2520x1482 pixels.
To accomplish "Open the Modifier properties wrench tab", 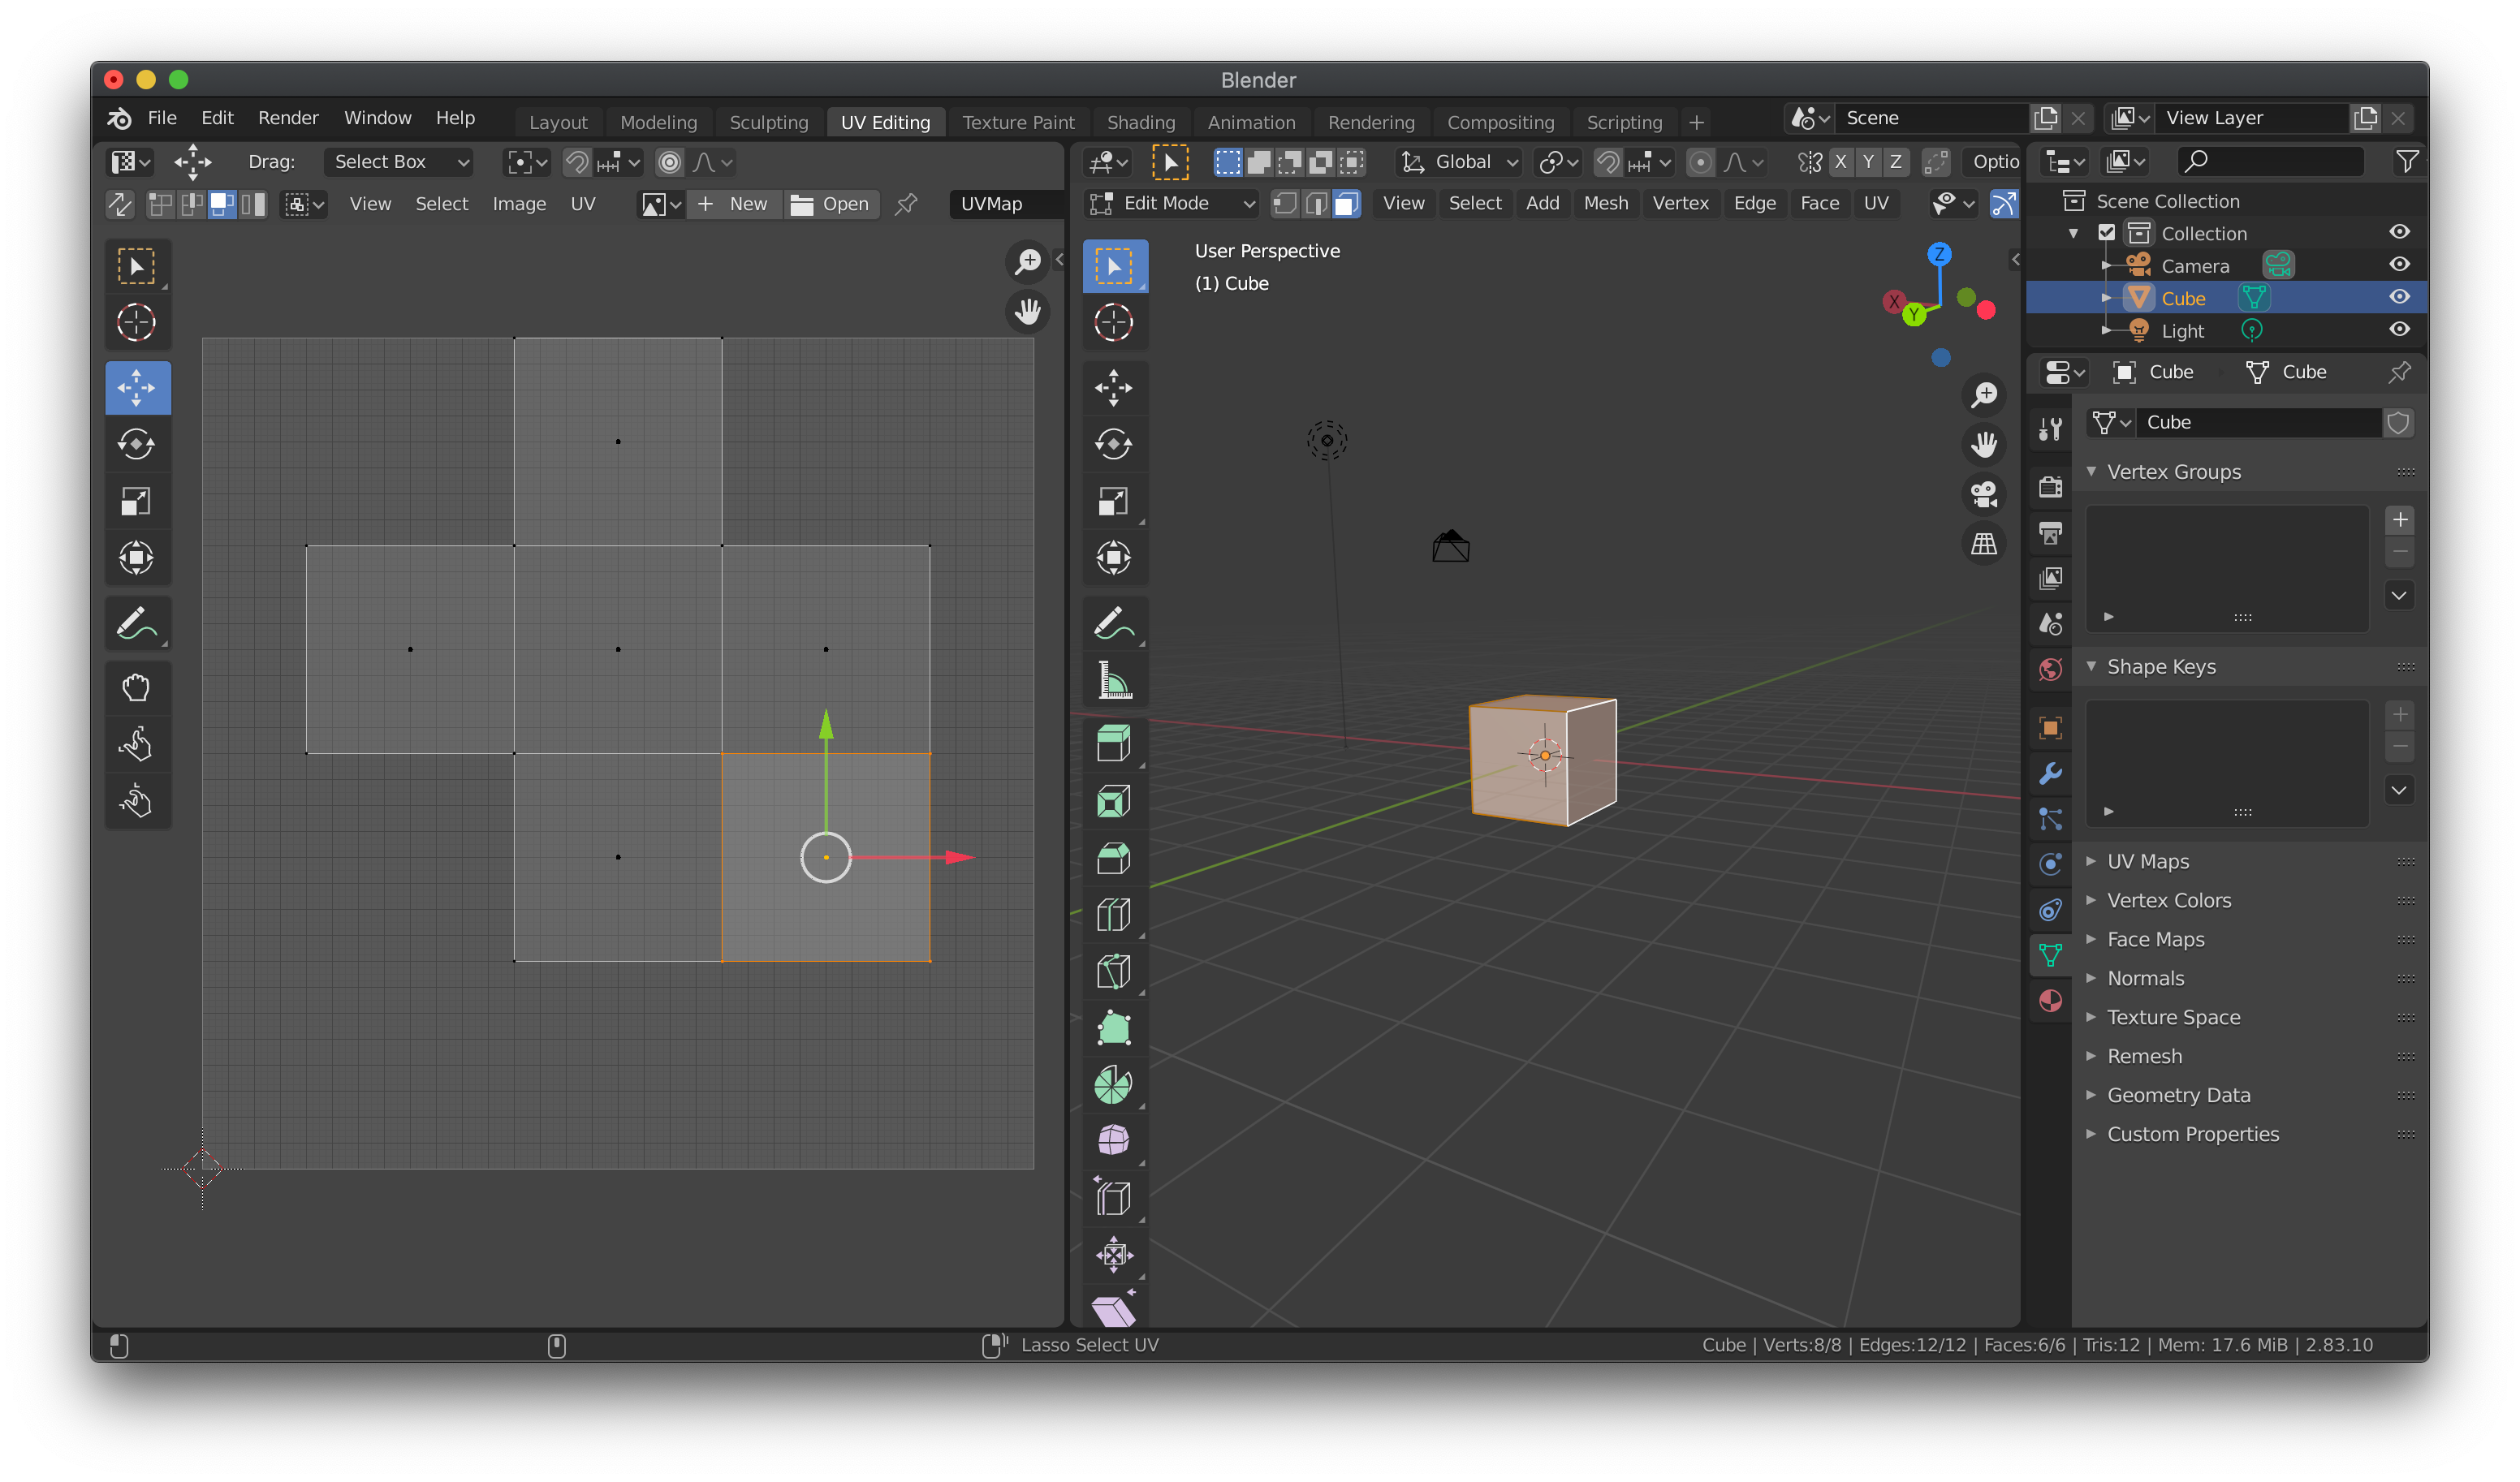I will pyautogui.click(x=2050, y=773).
